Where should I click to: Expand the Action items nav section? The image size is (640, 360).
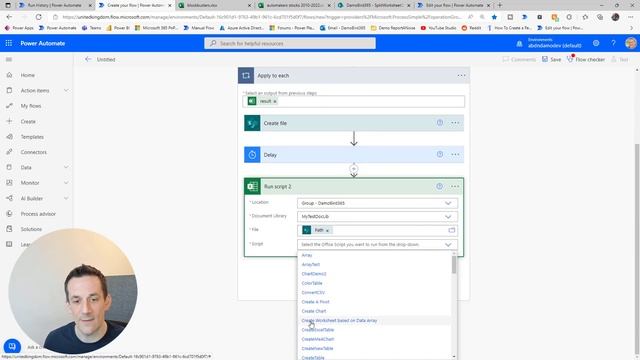pyautogui.click(x=66, y=91)
